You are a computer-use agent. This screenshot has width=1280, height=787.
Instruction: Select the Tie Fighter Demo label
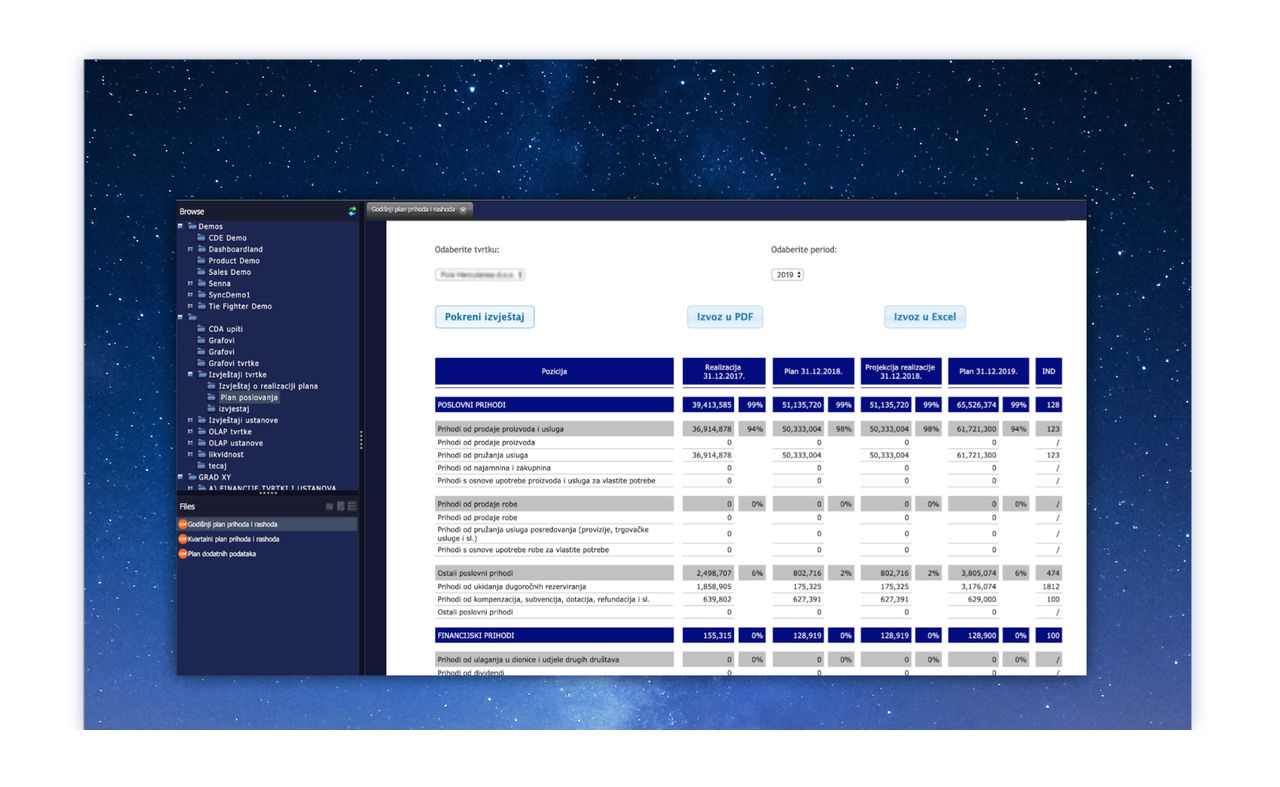click(x=240, y=306)
